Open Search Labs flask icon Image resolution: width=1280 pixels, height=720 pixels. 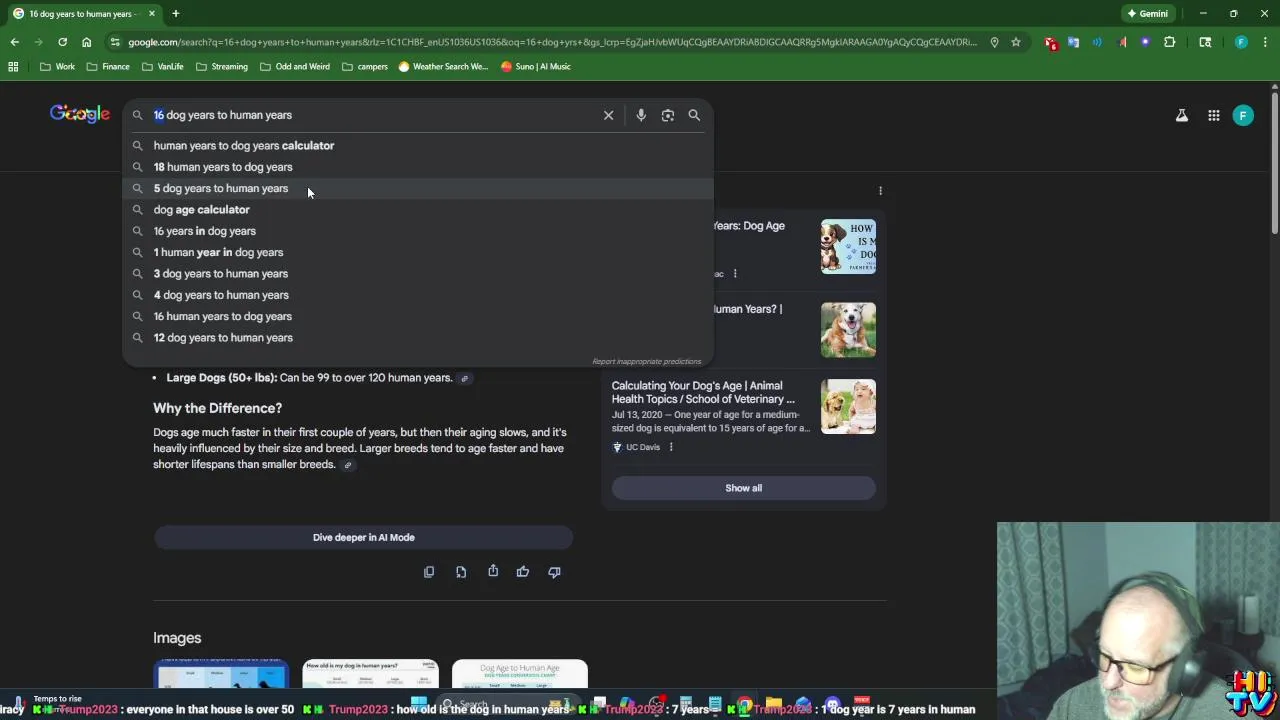pyautogui.click(x=1182, y=116)
